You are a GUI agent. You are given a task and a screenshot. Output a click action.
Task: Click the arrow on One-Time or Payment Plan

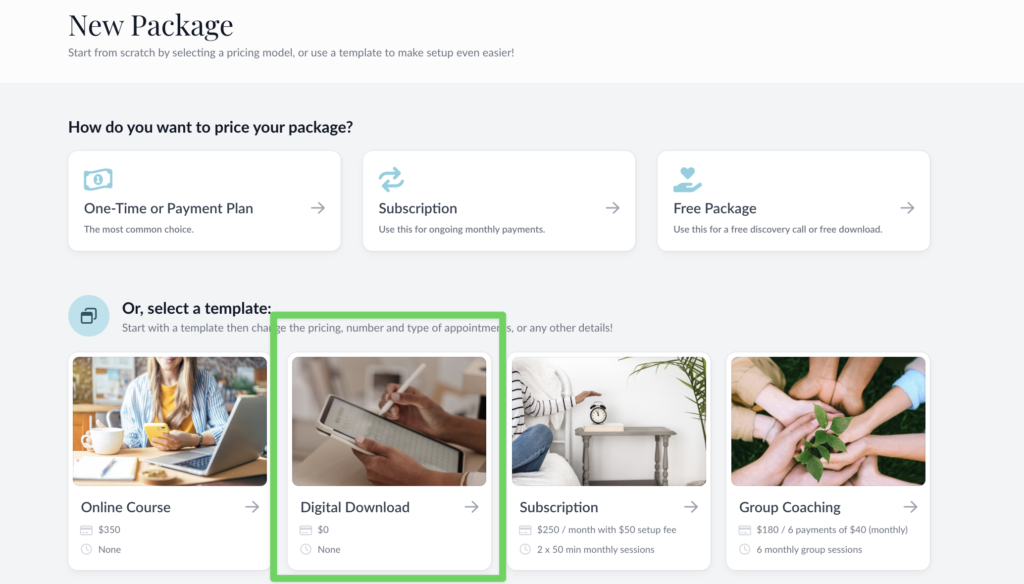(x=317, y=208)
